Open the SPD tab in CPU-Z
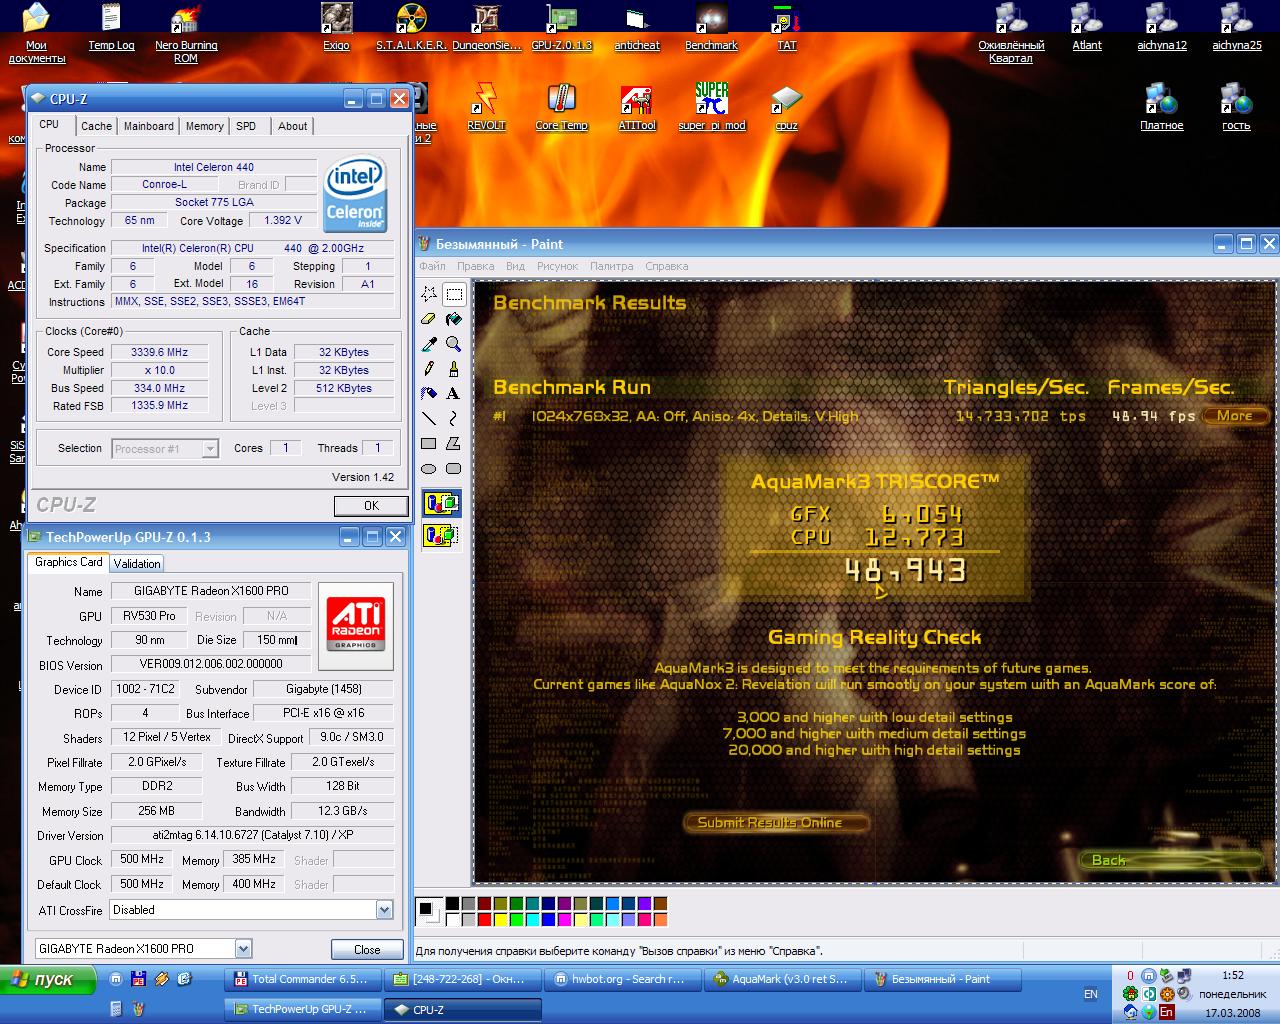Image resolution: width=1280 pixels, height=1024 pixels. pos(246,126)
